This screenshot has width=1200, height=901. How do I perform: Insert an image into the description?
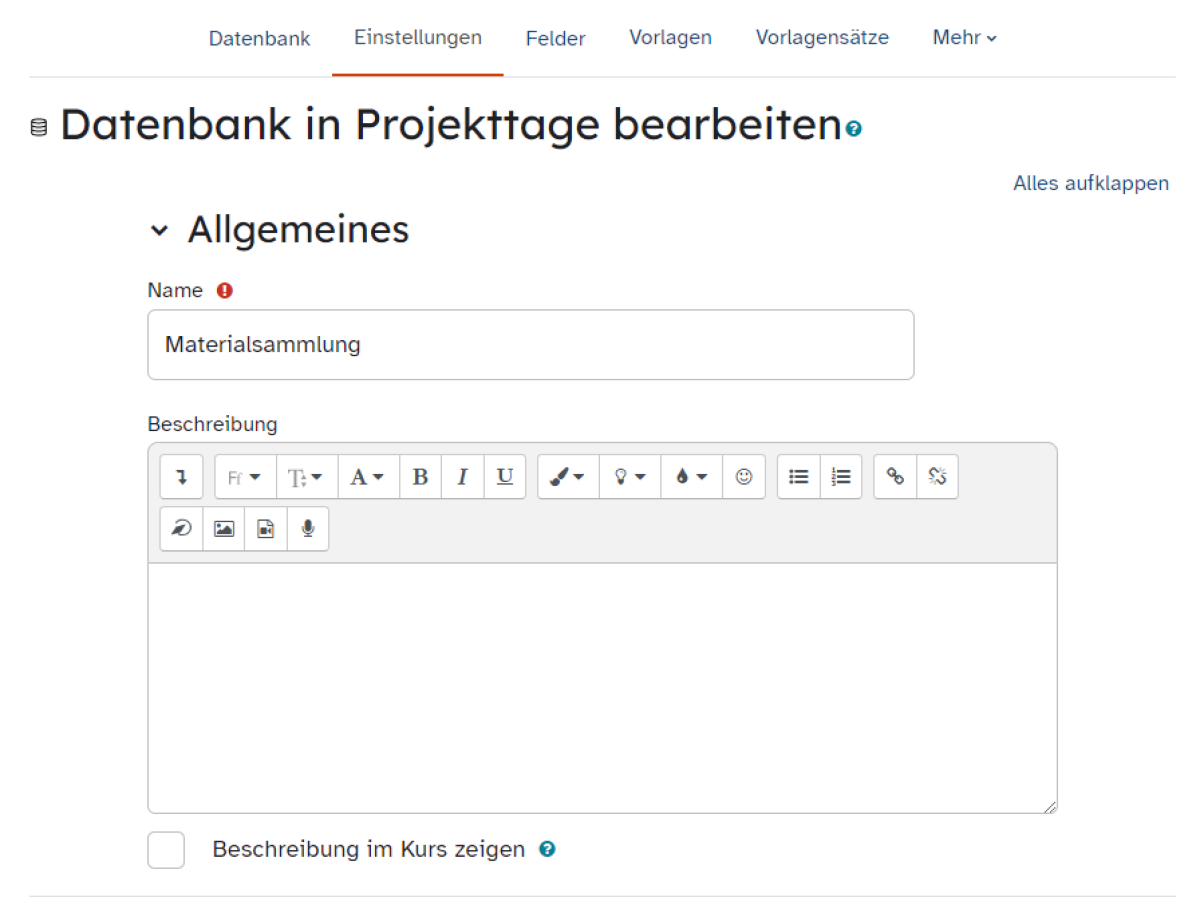(223, 528)
